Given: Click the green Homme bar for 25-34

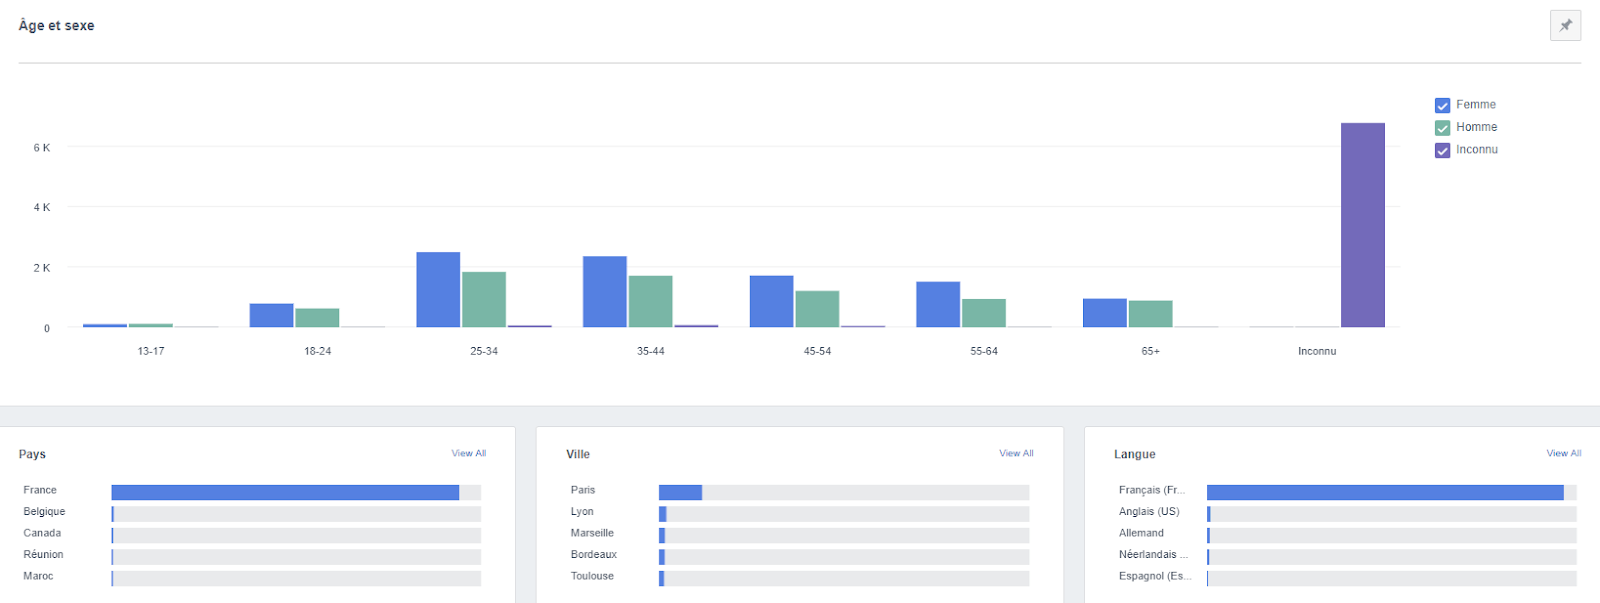Looking at the screenshot, I should [484, 300].
